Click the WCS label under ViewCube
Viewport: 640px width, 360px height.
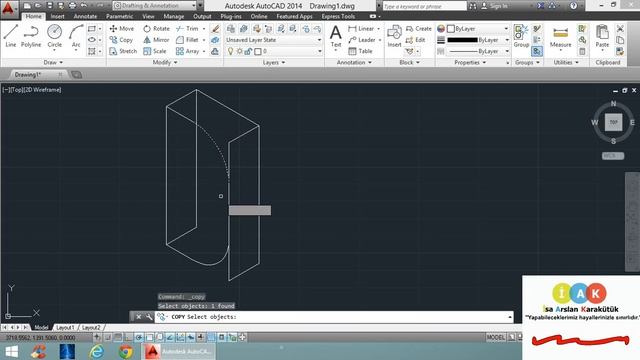pyautogui.click(x=613, y=156)
